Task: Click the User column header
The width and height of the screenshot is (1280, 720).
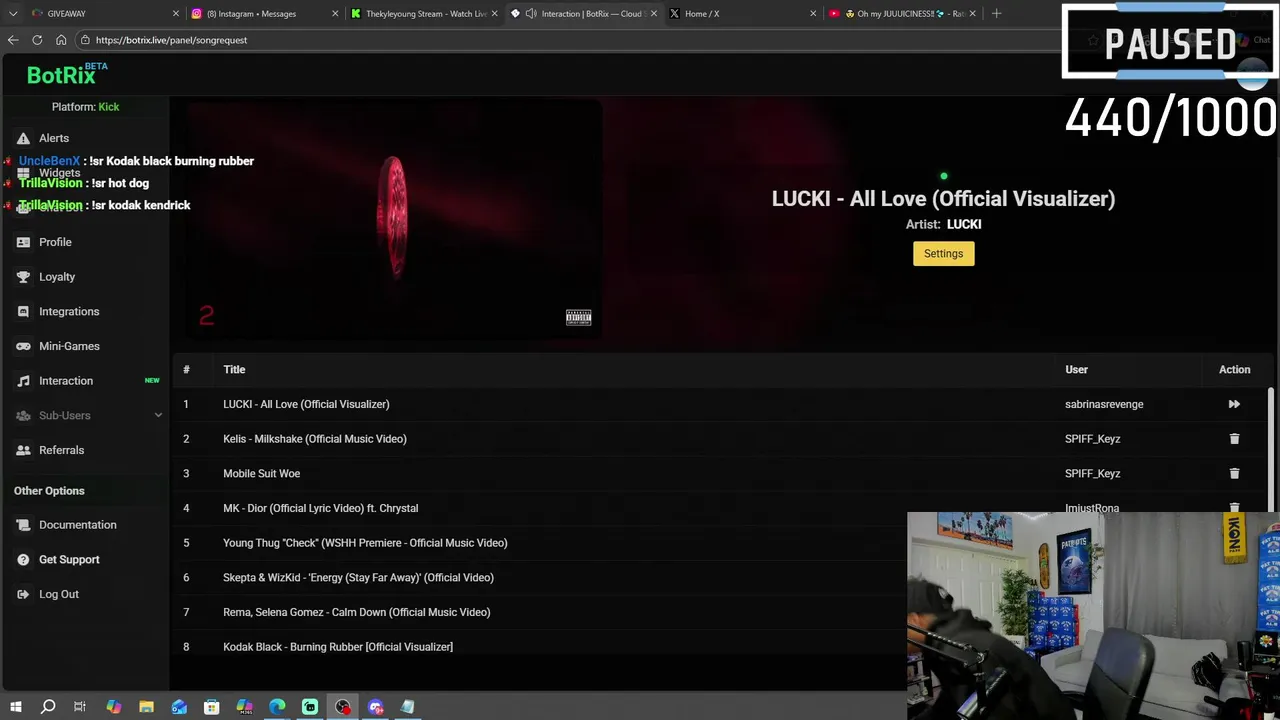Action: 1076,370
